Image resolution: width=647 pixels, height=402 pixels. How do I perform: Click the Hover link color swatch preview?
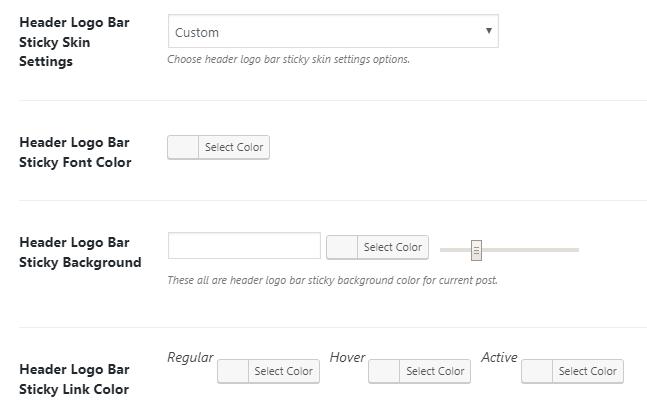[x=384, y=371]
